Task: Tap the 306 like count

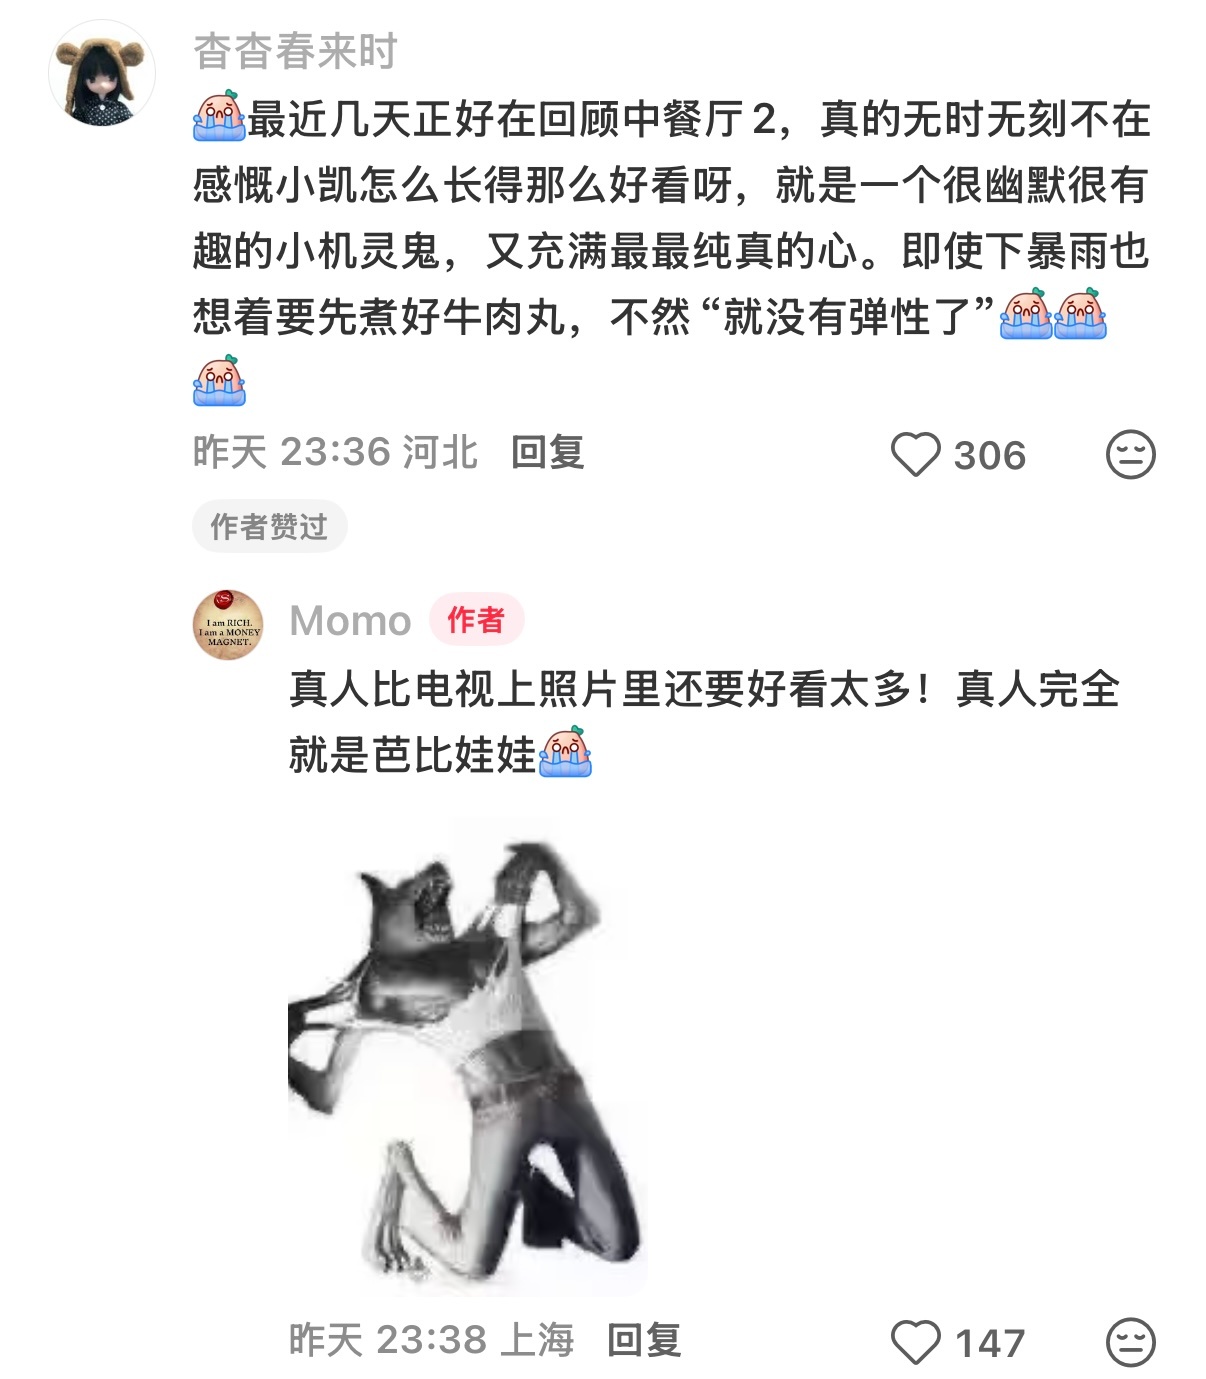Action: tap(989, 456)
